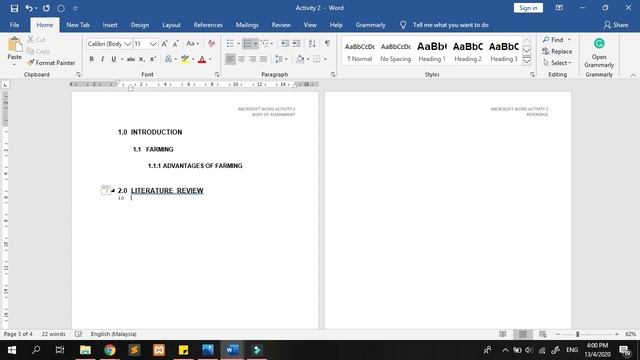
Task: Undo the last action
Action: 29,8
